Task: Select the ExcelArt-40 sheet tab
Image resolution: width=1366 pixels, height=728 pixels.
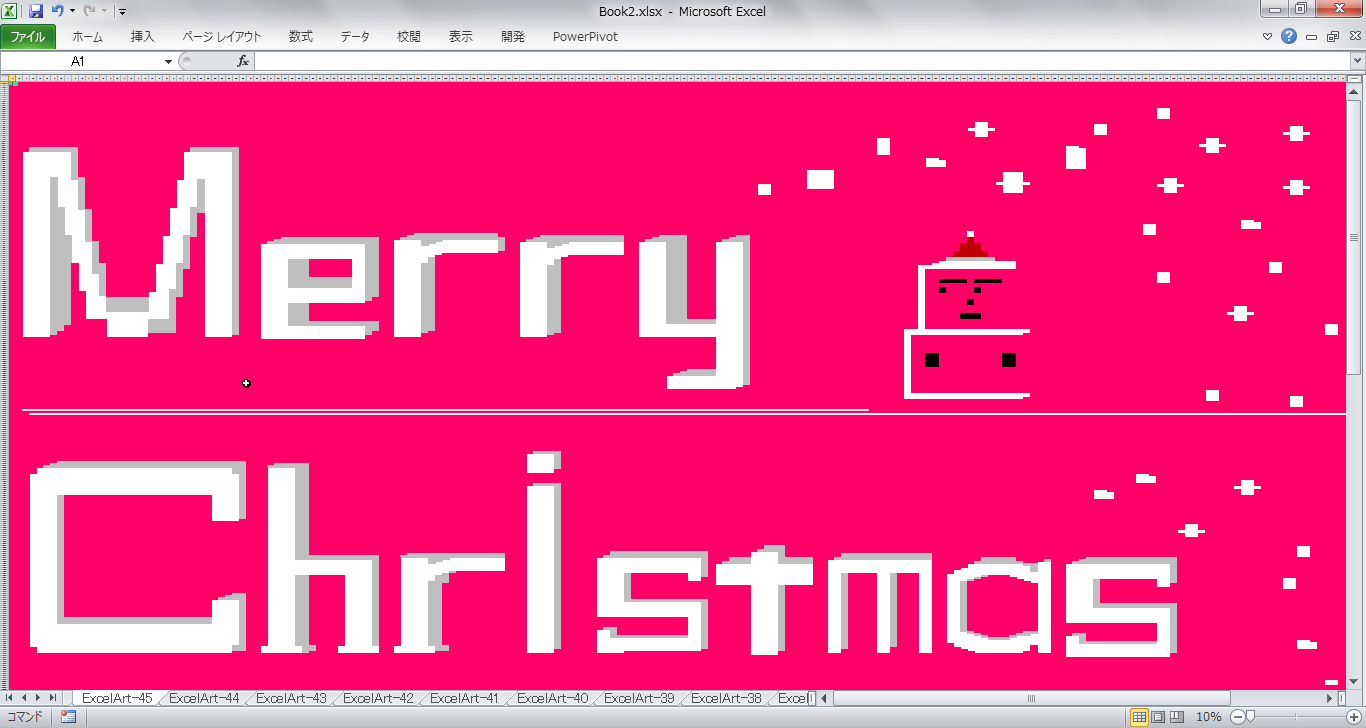Action: 552,698
